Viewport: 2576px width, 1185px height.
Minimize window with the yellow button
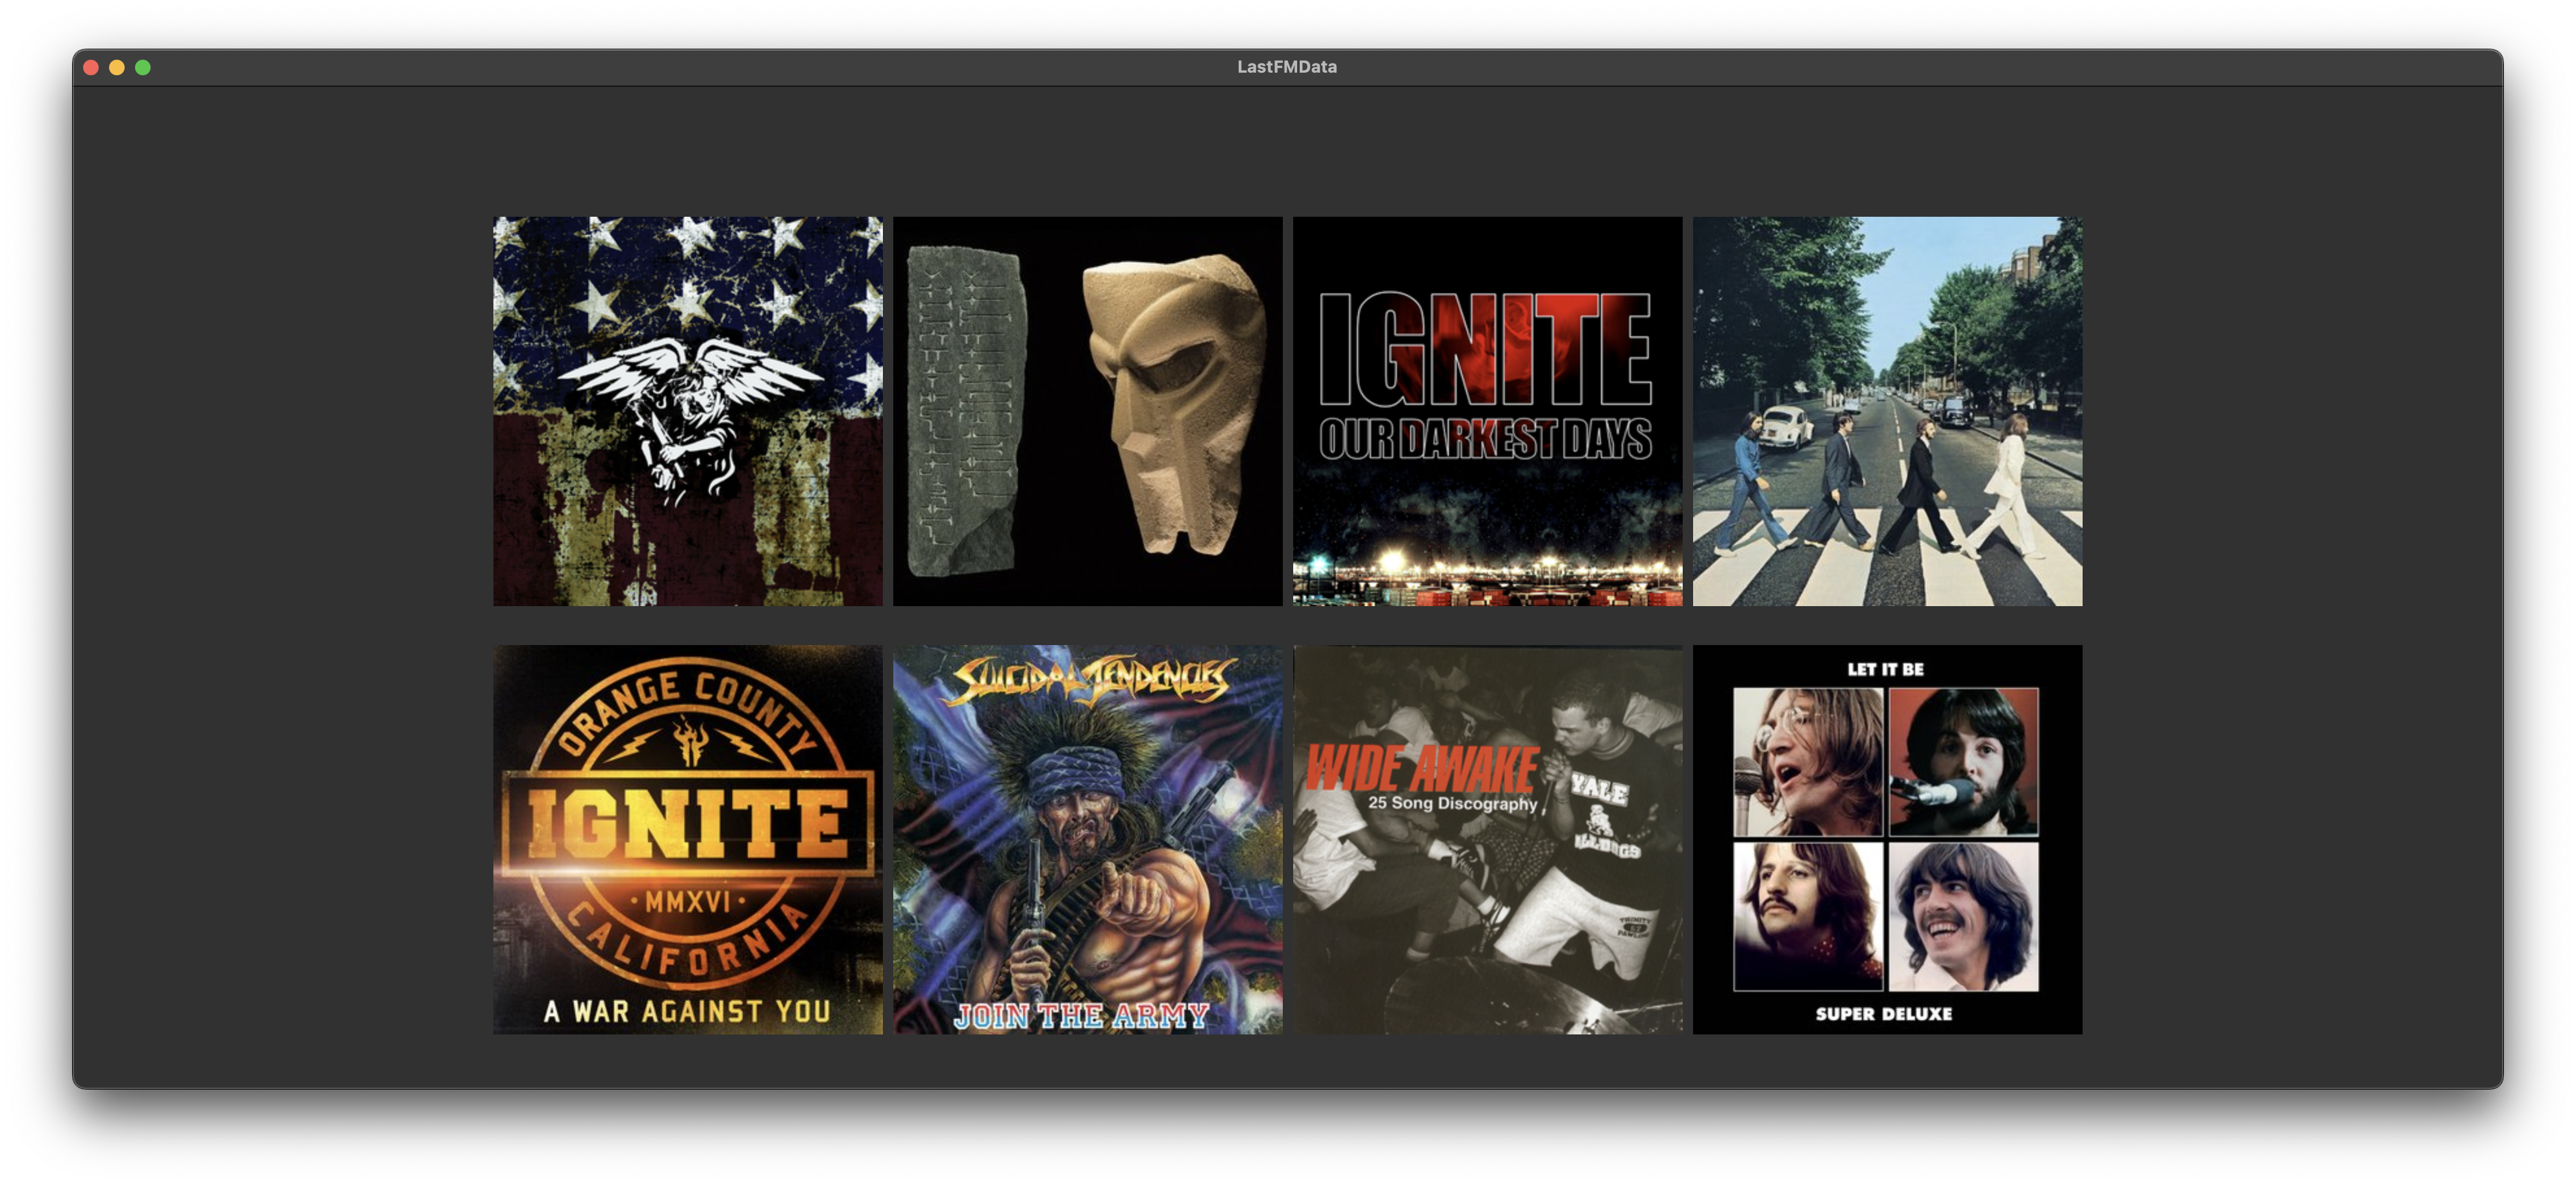pyautogui.click(x=117, y=67)
